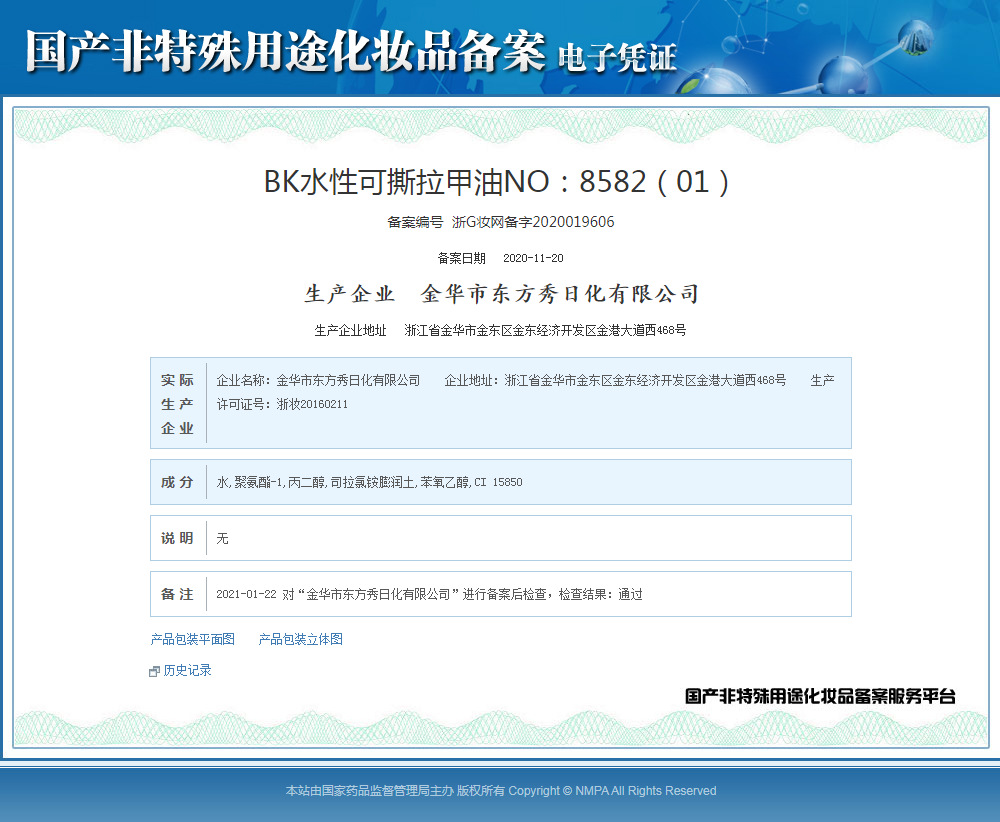Click the 企业地址 entry in the 实际生产企业 row
This screenshot has height=822, width=1000.
tap(615, 381)
